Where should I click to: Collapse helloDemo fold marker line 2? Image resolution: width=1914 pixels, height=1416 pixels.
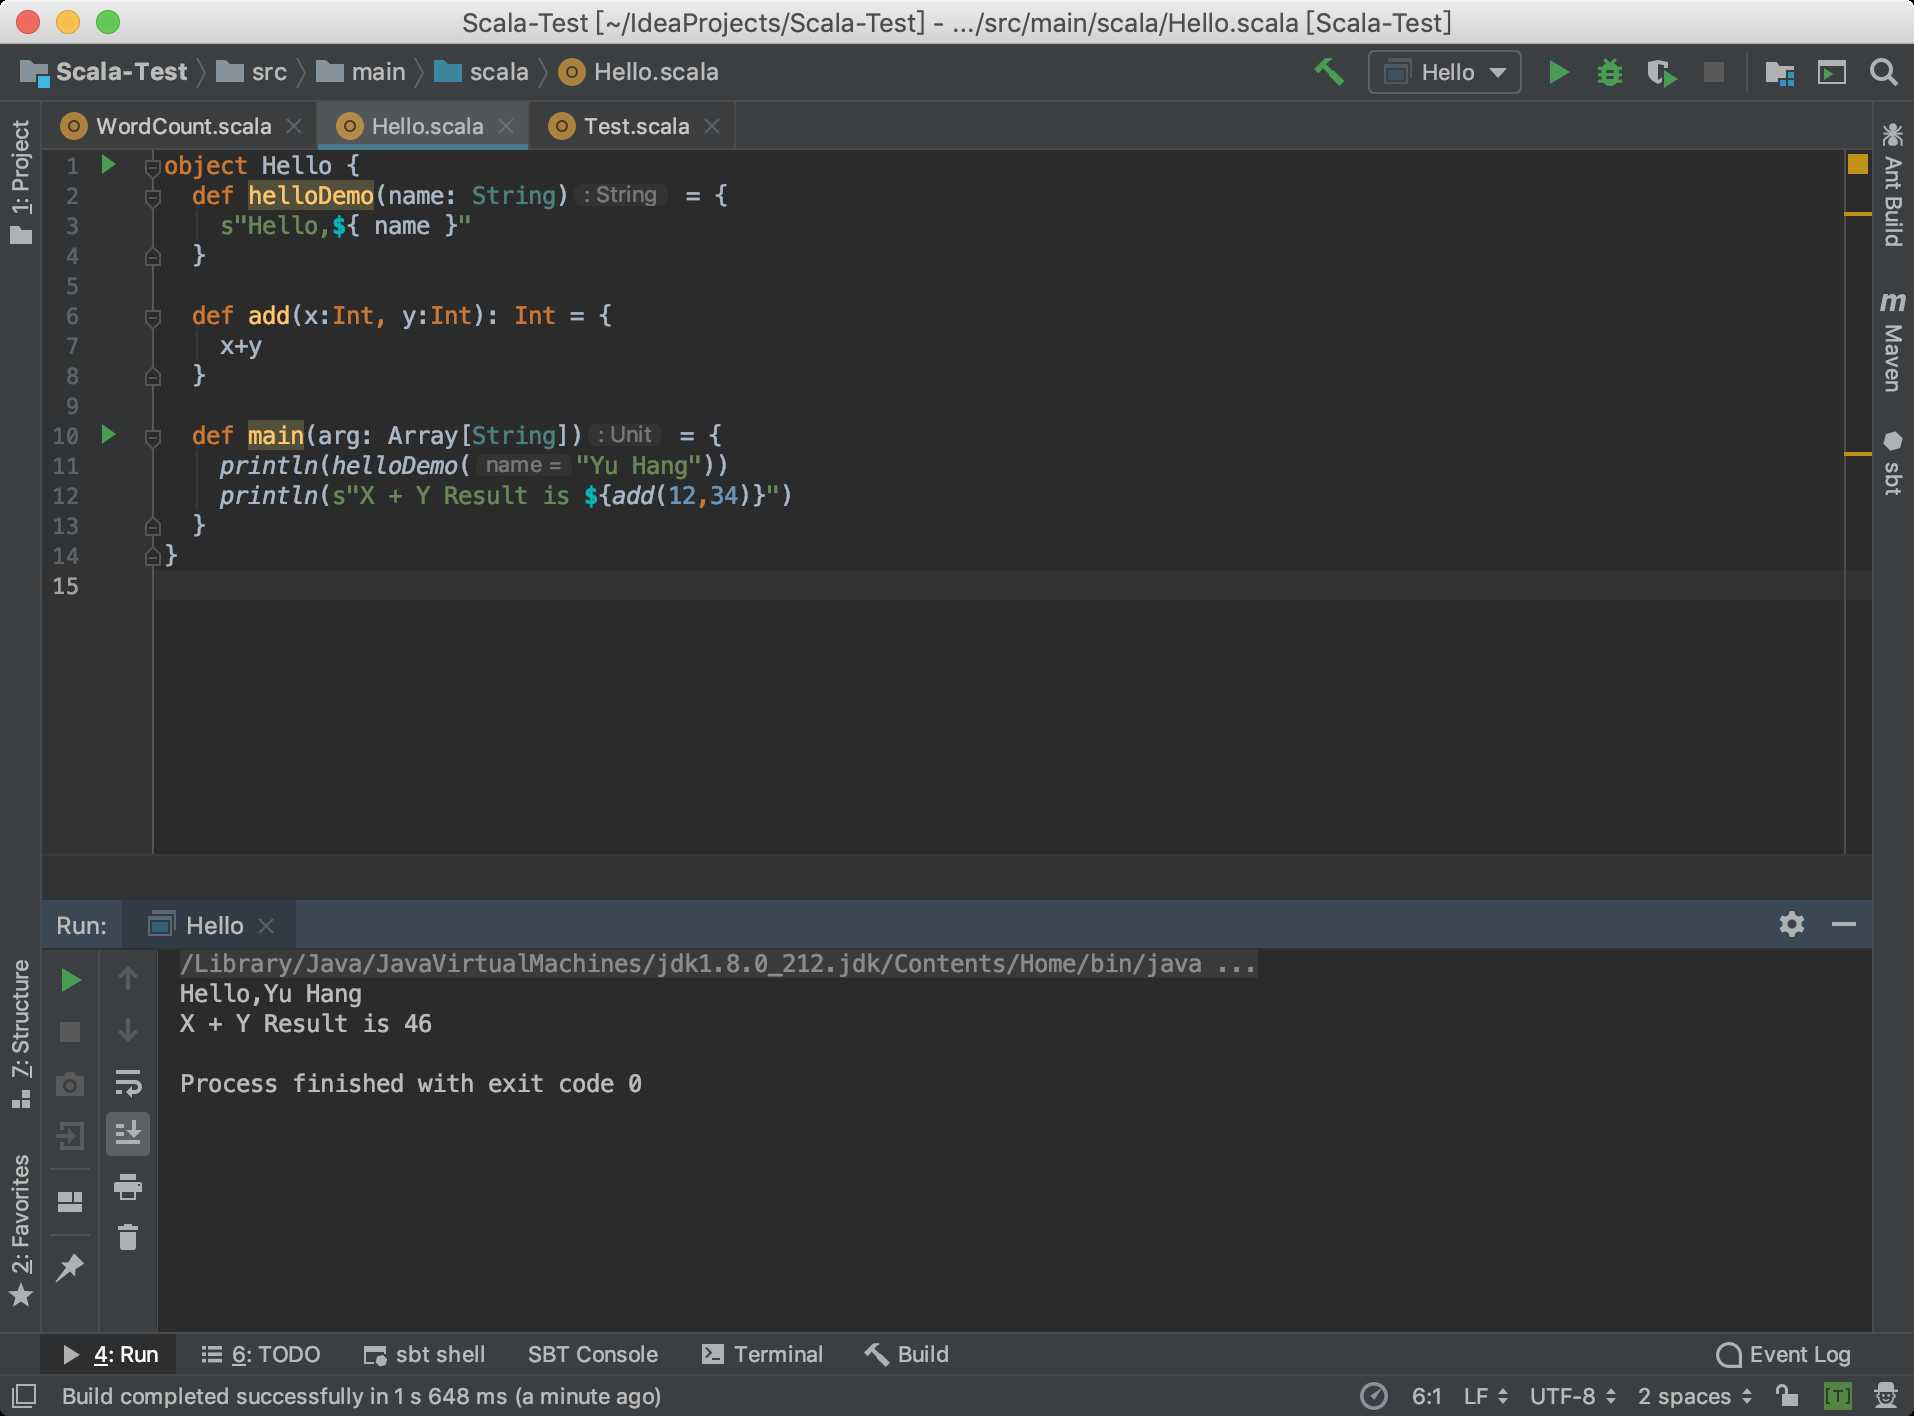coord(153,197)
